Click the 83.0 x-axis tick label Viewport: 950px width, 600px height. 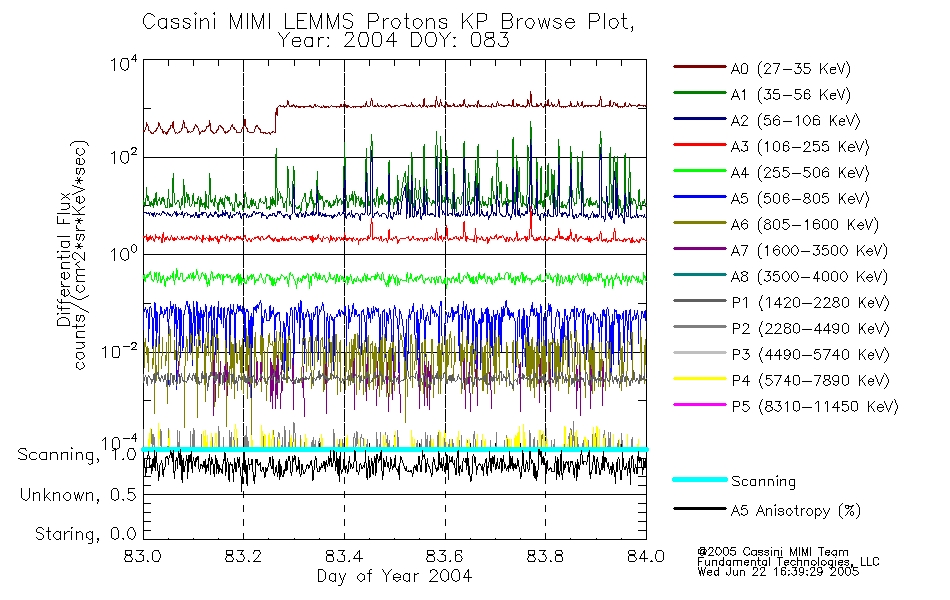(x=142, y=556)
